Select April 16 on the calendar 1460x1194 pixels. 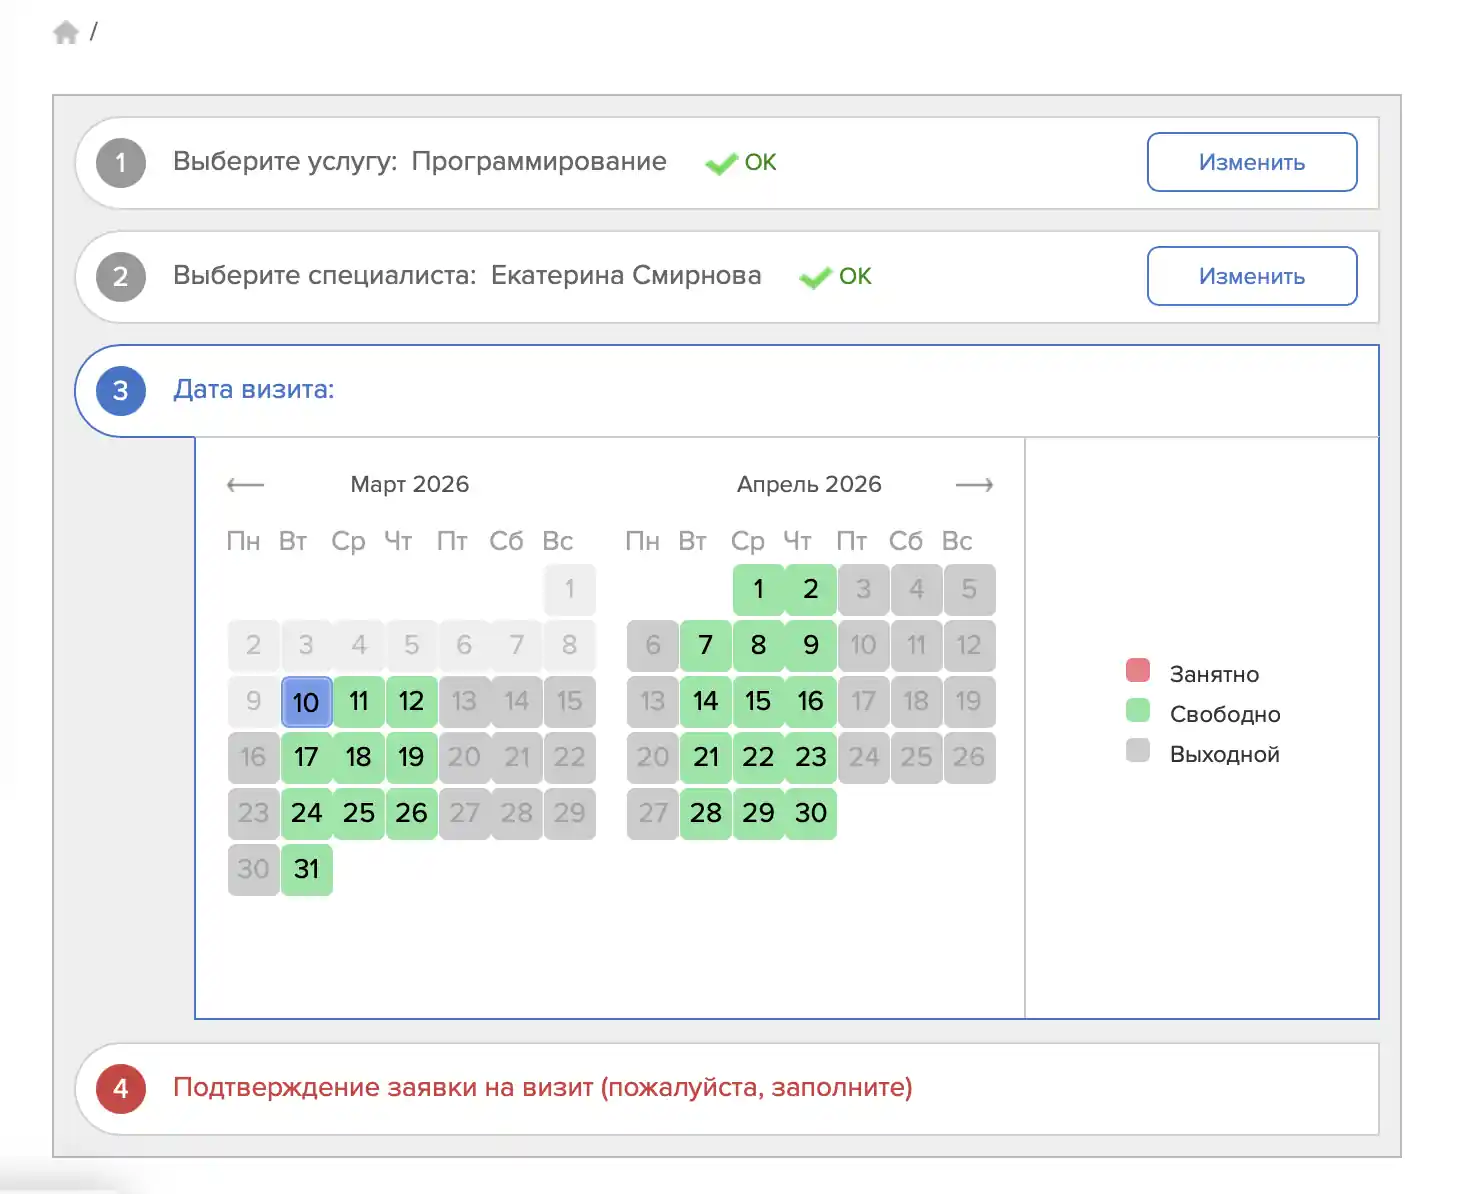click(811, 702)
